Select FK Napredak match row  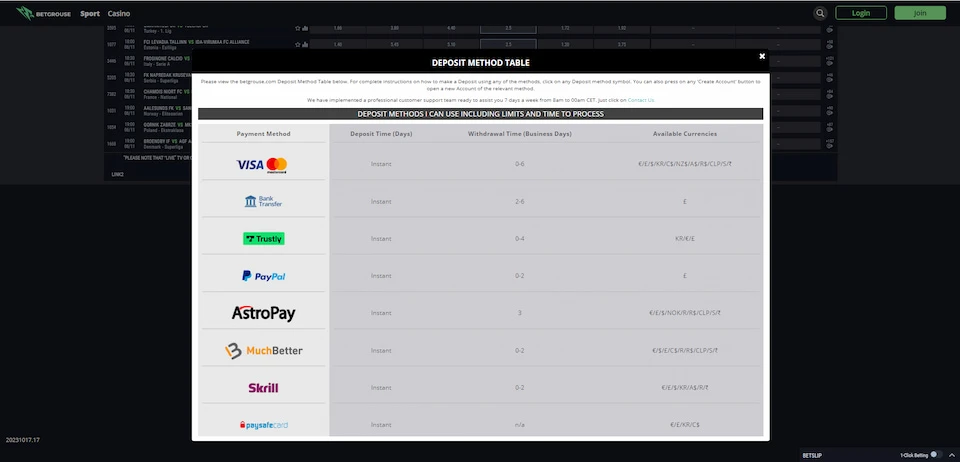pyautogui.click(x=149, y=78)
